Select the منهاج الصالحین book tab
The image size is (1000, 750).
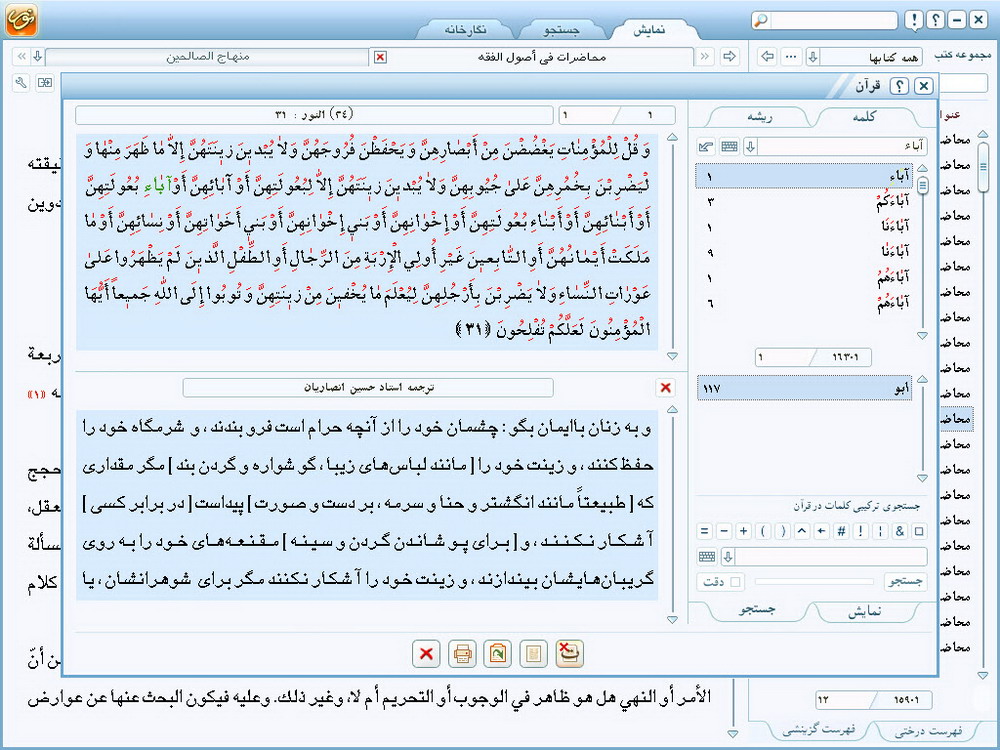click(207, 57)
